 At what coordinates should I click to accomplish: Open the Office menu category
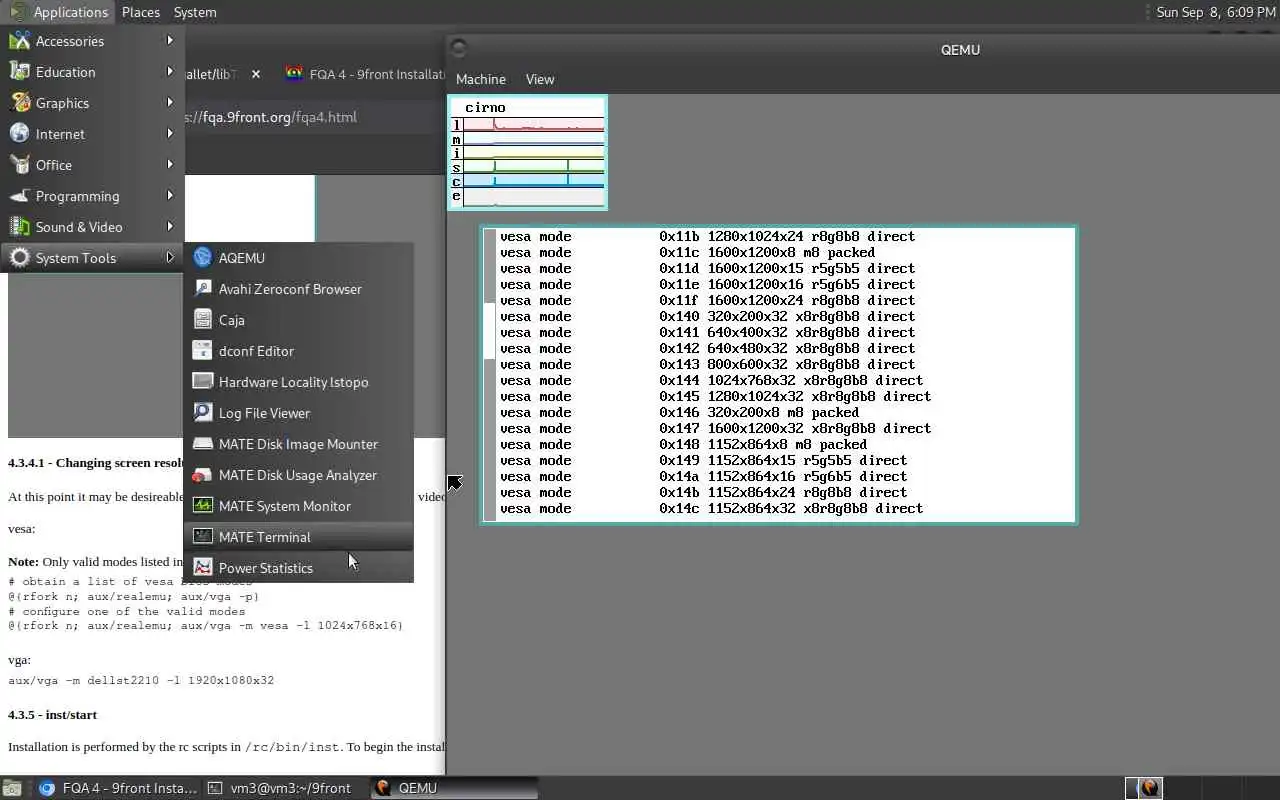[x=92, y=165]
